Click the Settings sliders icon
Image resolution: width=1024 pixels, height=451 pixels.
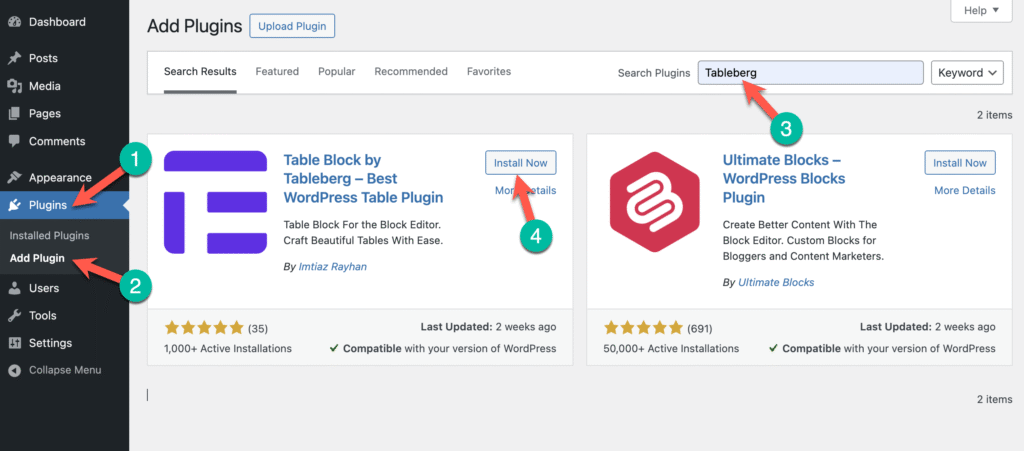14,343
